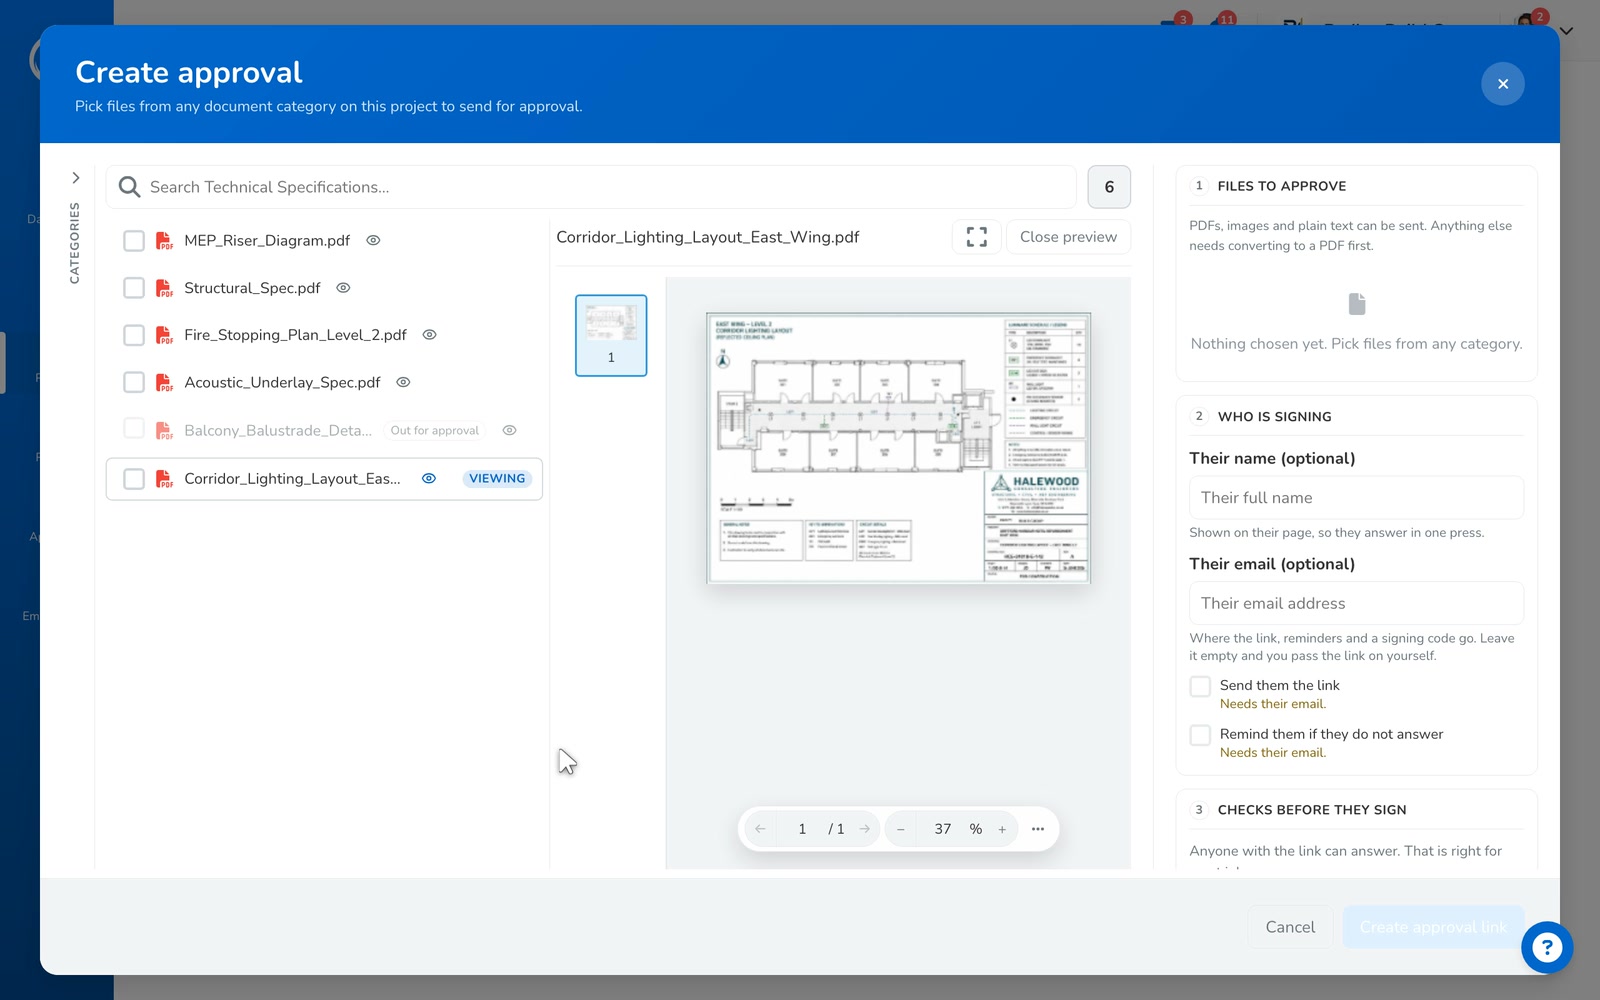Zoom in the preview with plus
This screenshot has width=1600, height=1000.
[1002, 829]
